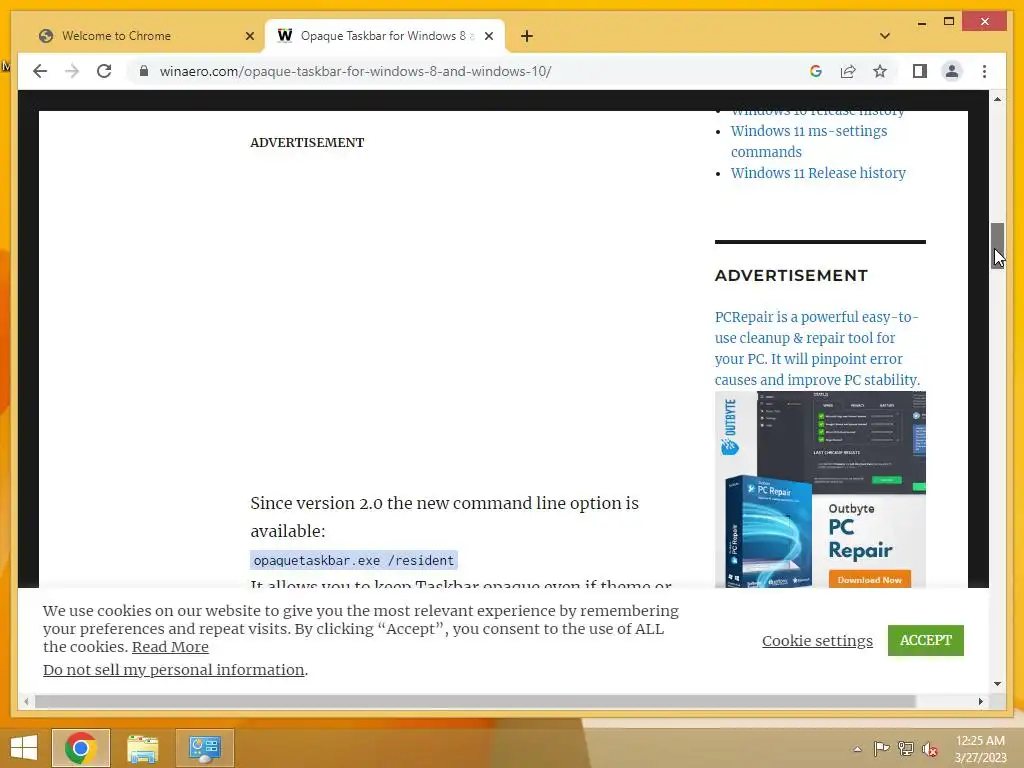Click the scroll right arrow
This screenshot has height=768, width=1024.
tap(980, 701)
